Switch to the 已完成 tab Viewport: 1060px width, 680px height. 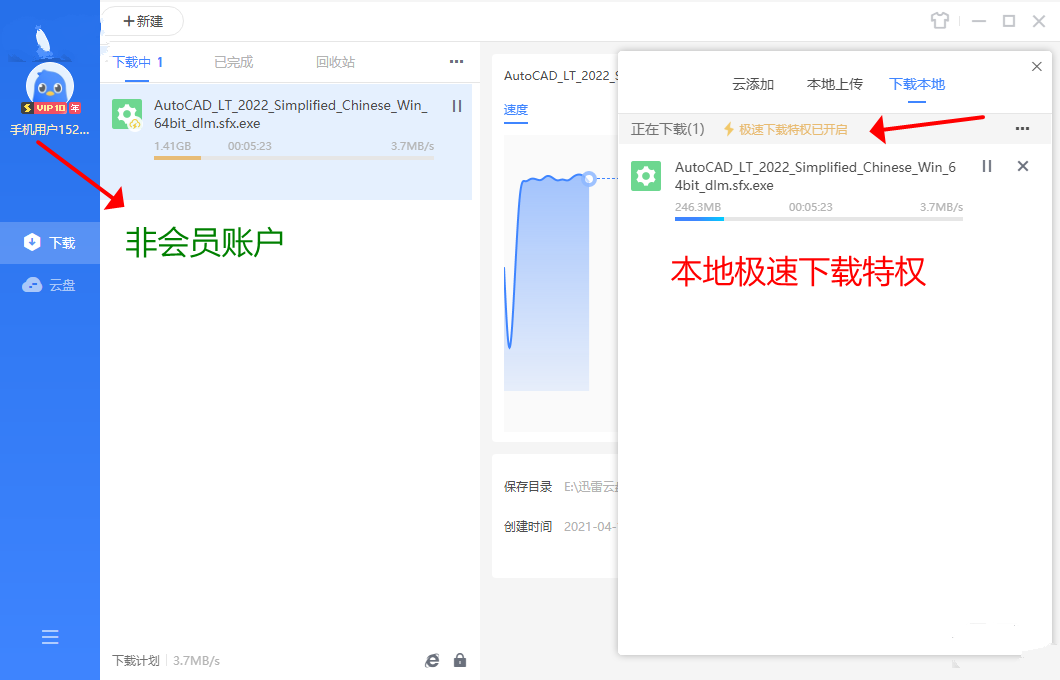click(232, 61)
